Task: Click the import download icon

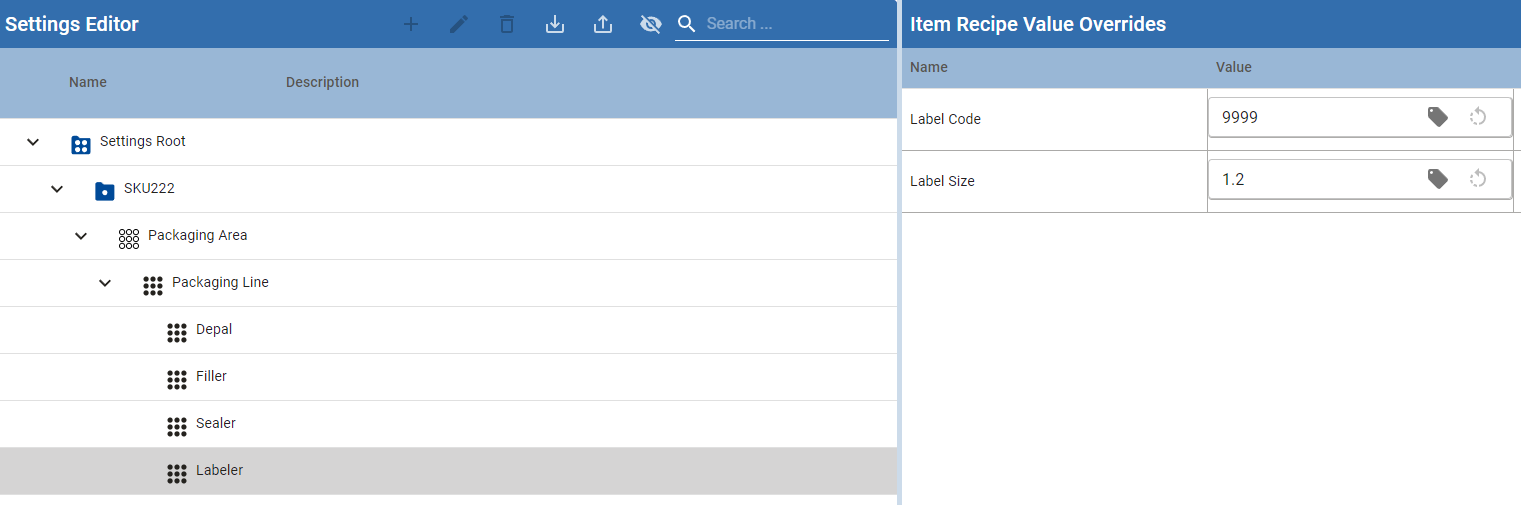Action: pos(555,24)
